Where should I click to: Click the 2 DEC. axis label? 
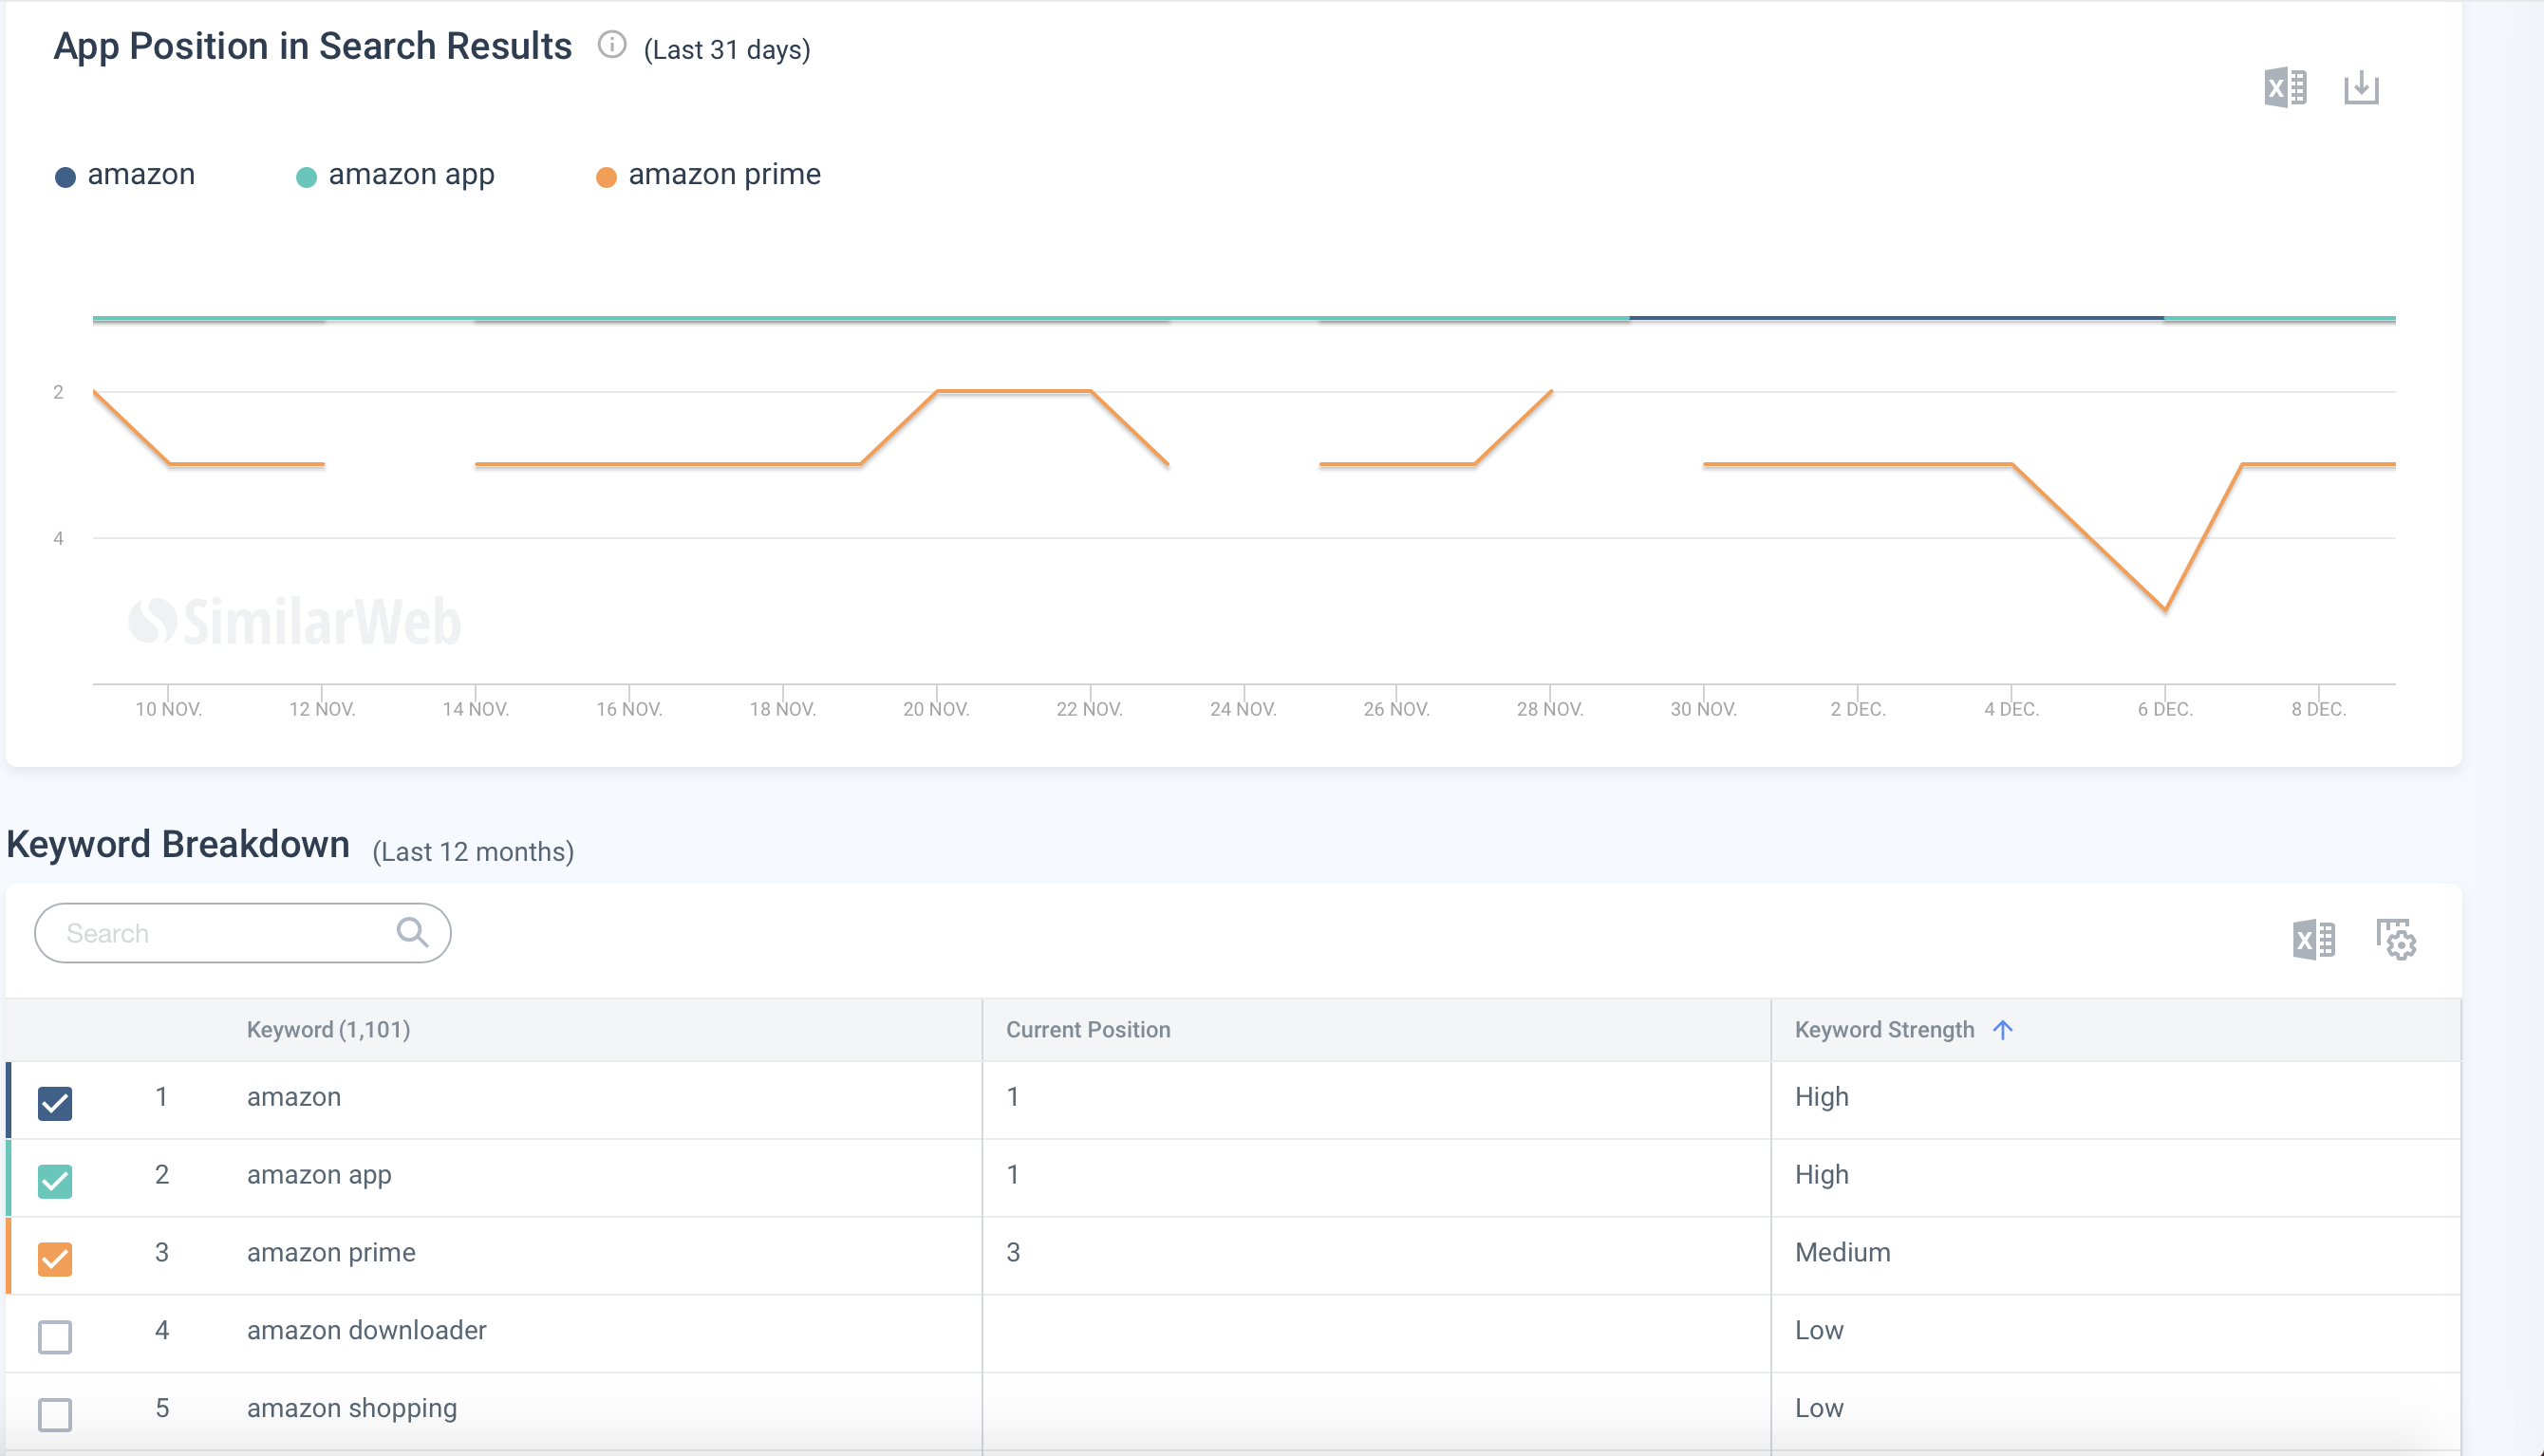tap(1858, 709)
